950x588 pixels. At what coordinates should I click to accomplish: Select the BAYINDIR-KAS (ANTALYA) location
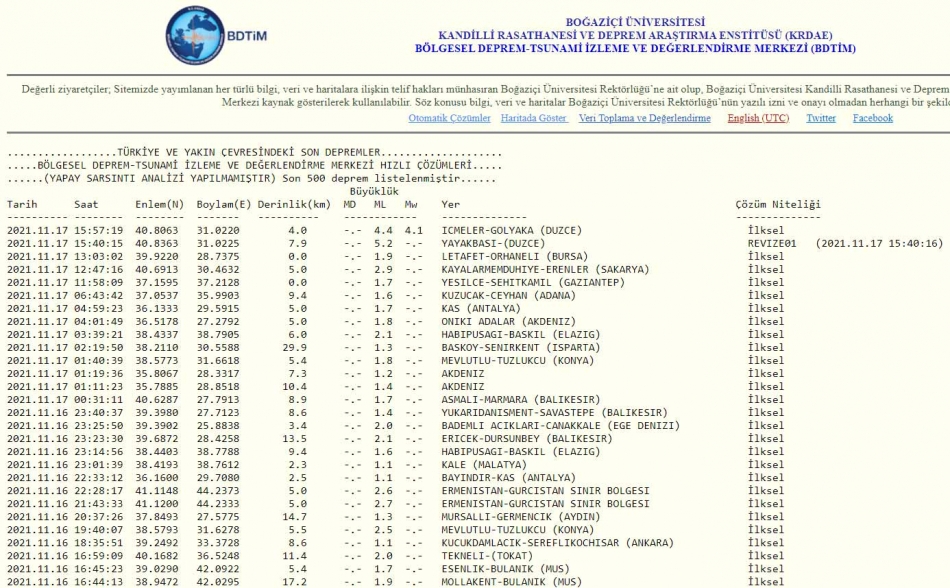pos(508,478)
